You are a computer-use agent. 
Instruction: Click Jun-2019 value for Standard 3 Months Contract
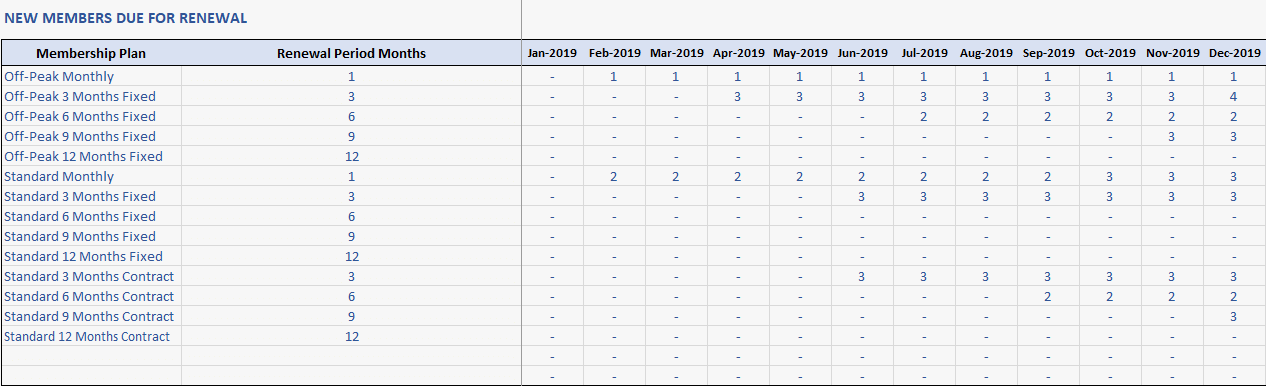pos(862,276)
